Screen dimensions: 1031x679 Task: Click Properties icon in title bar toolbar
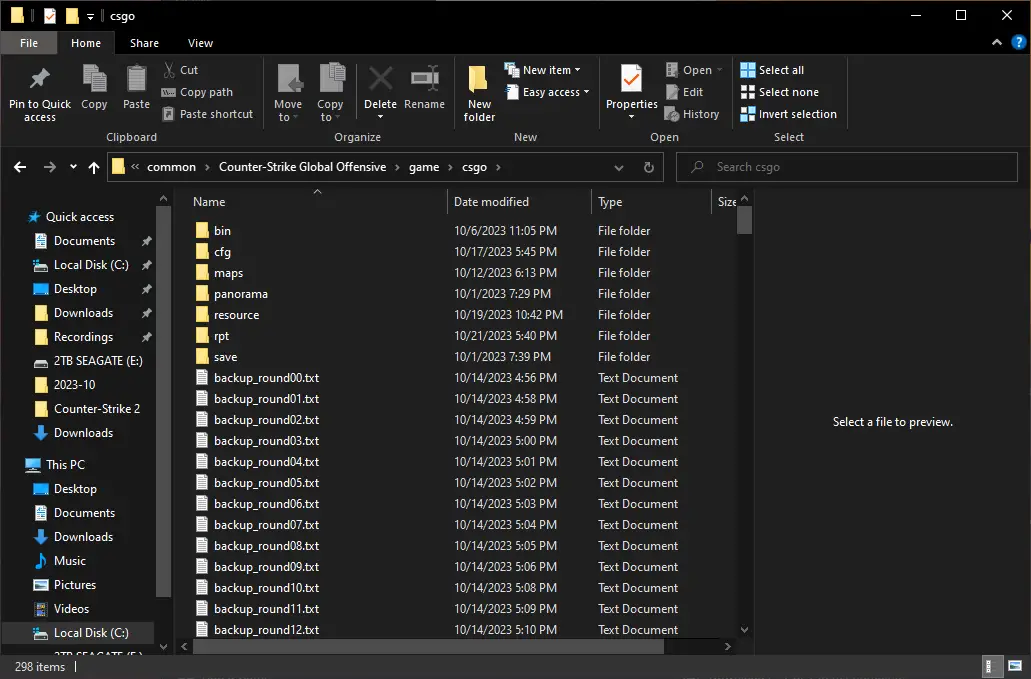(x=50, y=16)
